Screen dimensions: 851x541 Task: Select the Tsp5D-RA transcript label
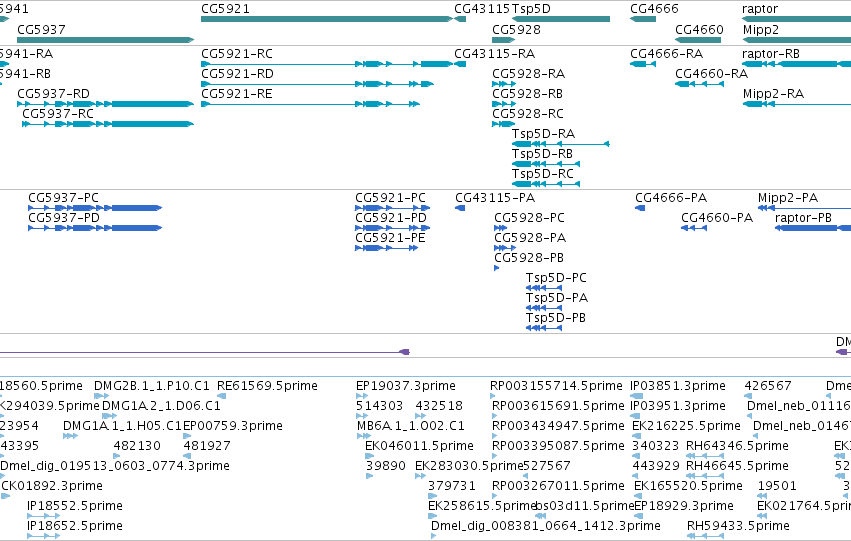[543, 134]
